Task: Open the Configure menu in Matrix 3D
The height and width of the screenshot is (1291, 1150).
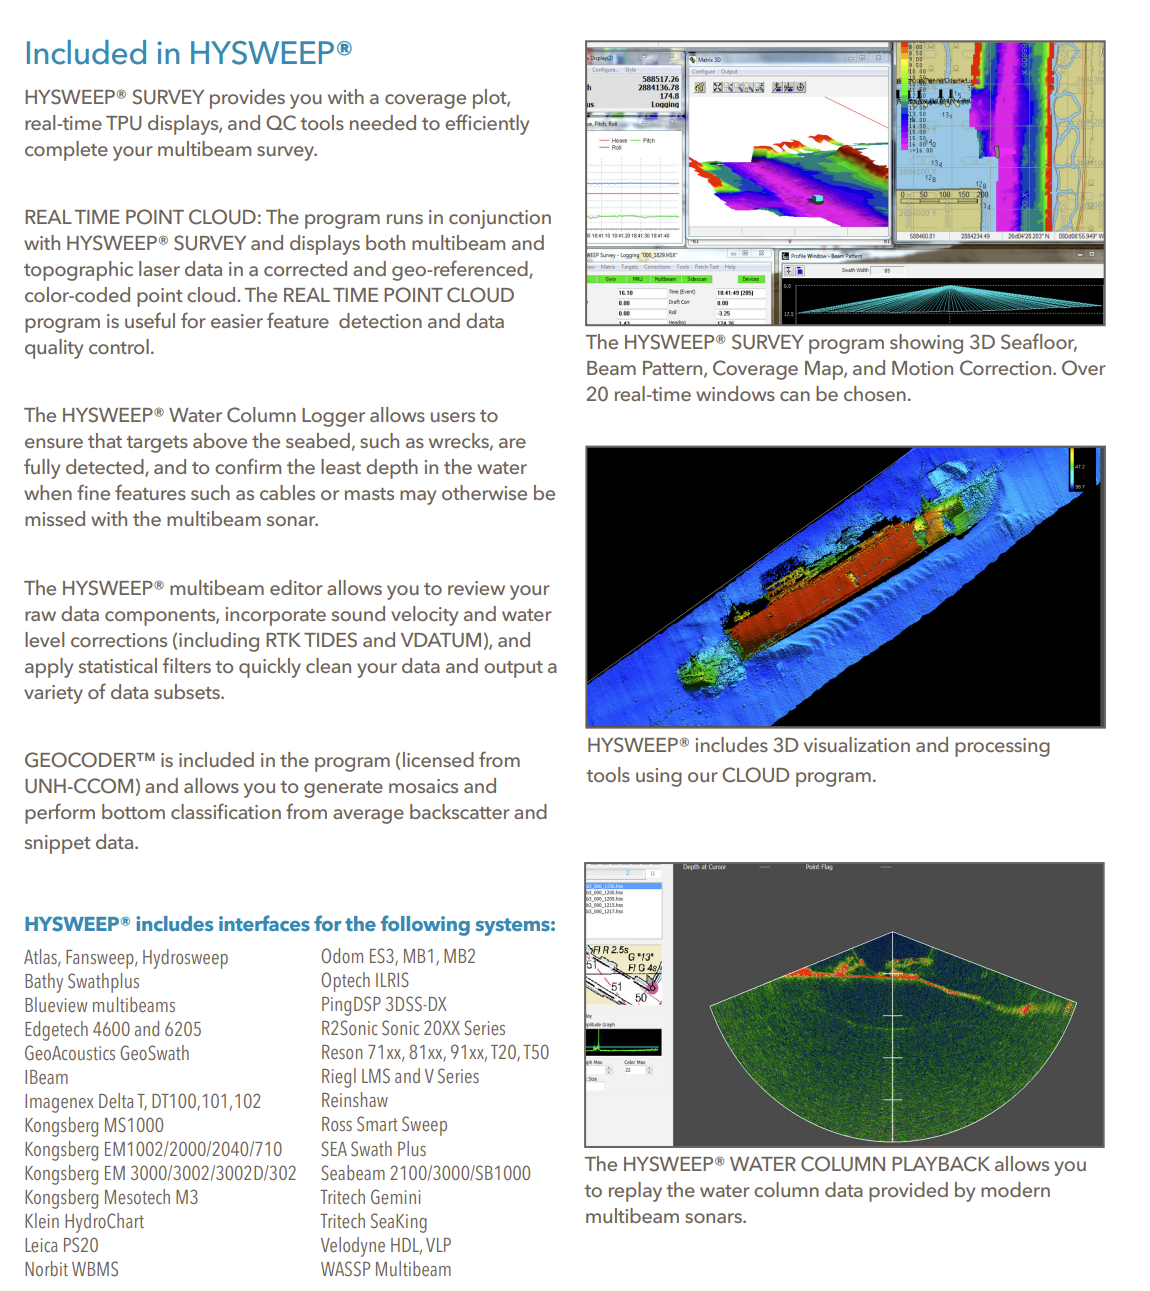Action: pos(704,72)
